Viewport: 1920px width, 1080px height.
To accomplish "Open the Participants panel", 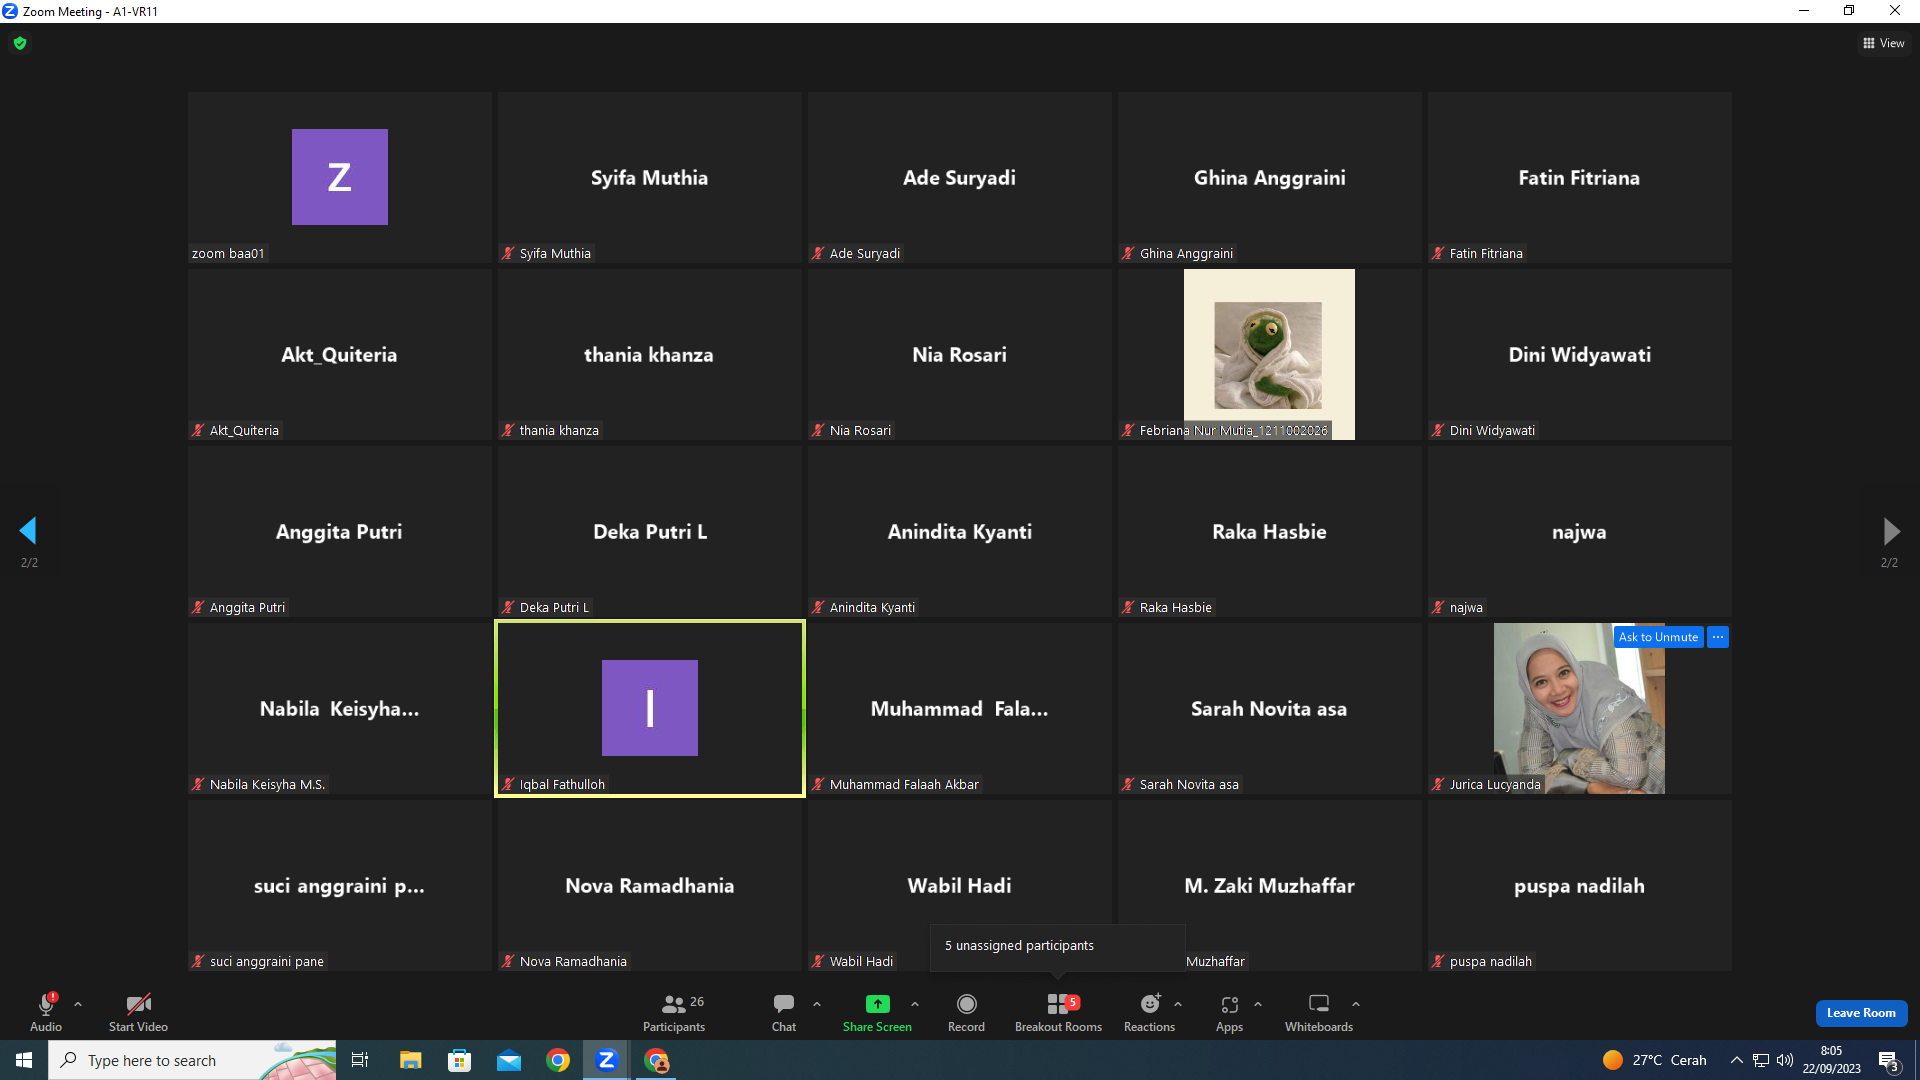I will coord(674,1012).
